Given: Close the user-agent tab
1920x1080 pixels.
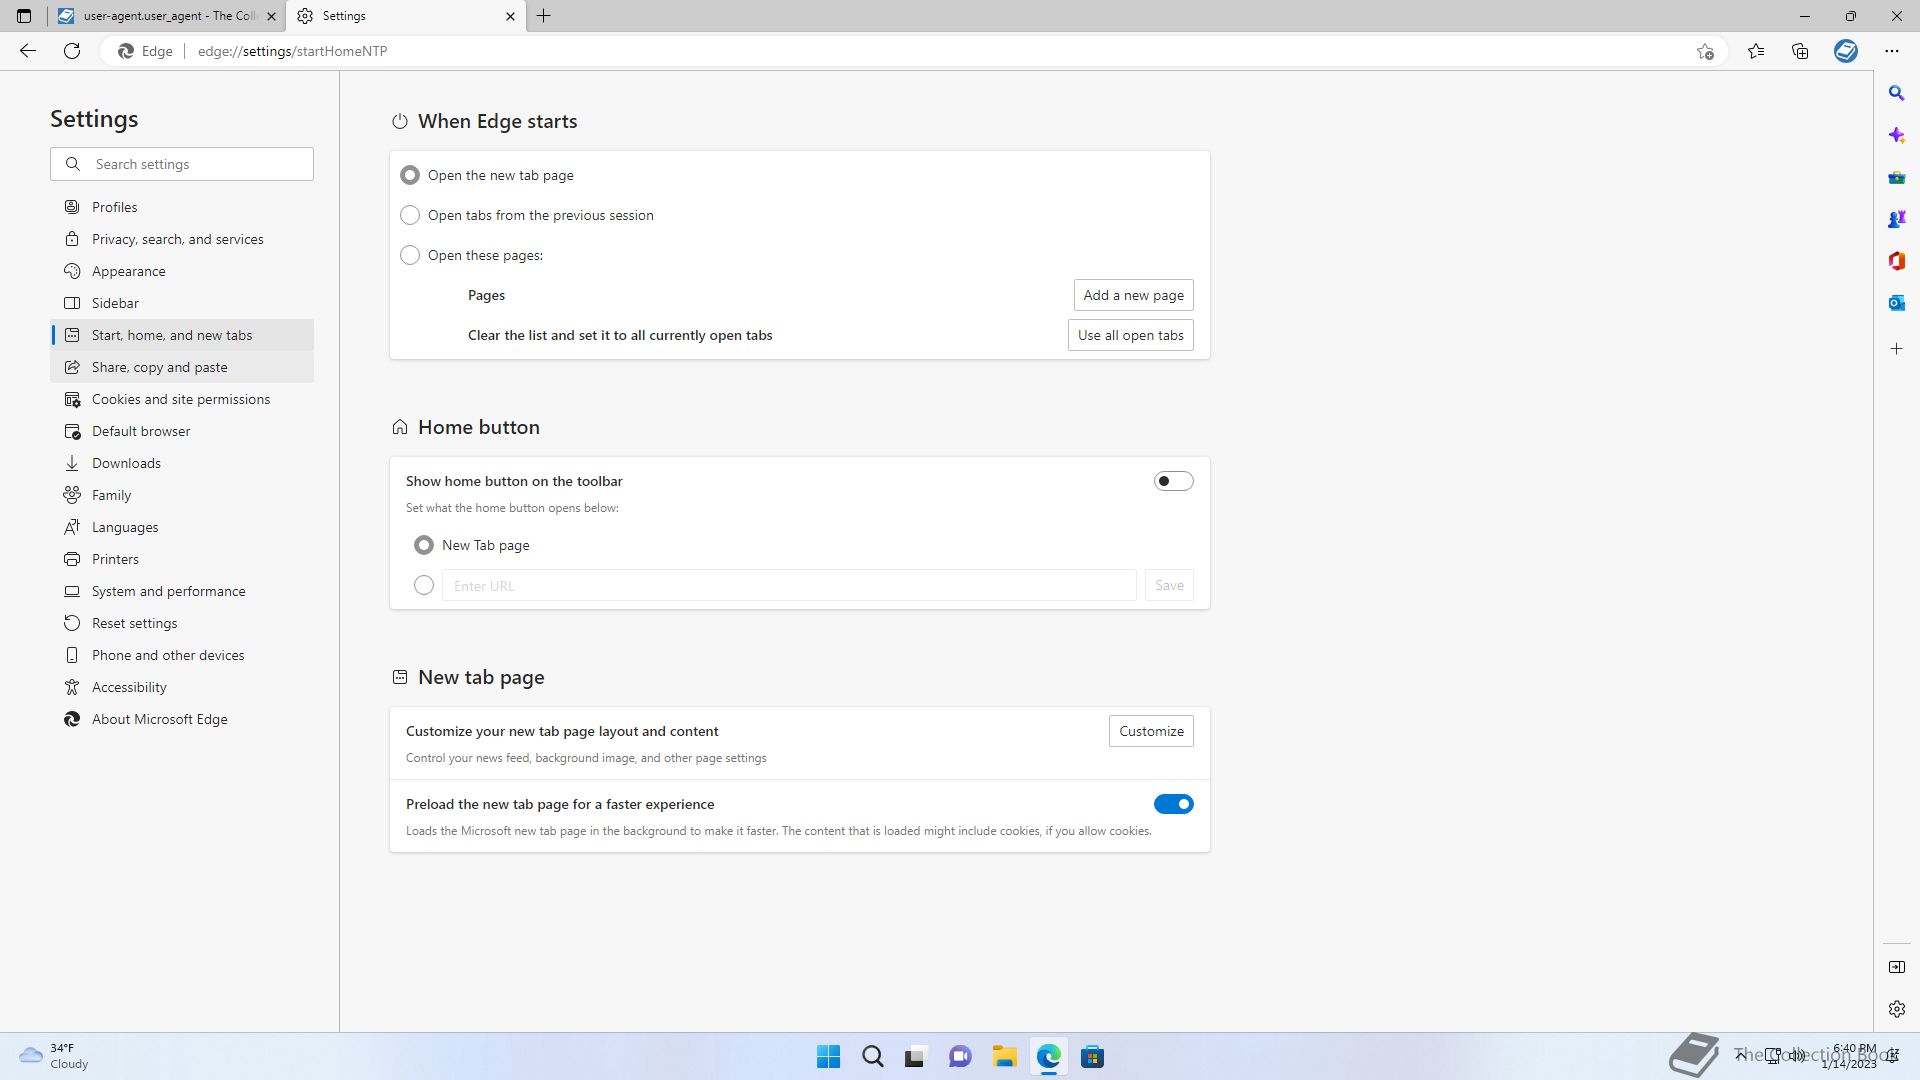Looking at the screenshot, I should coord(271,16).
